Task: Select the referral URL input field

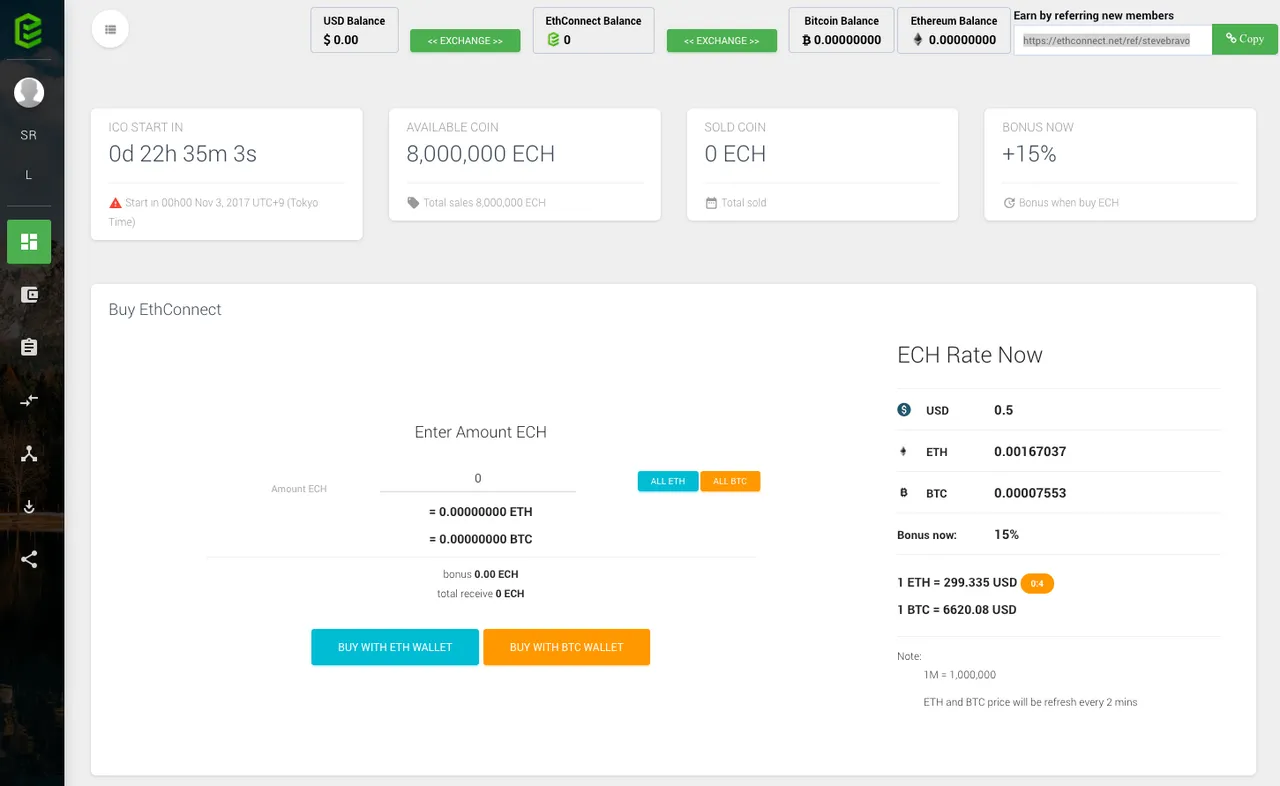Action: [1113, 40]
